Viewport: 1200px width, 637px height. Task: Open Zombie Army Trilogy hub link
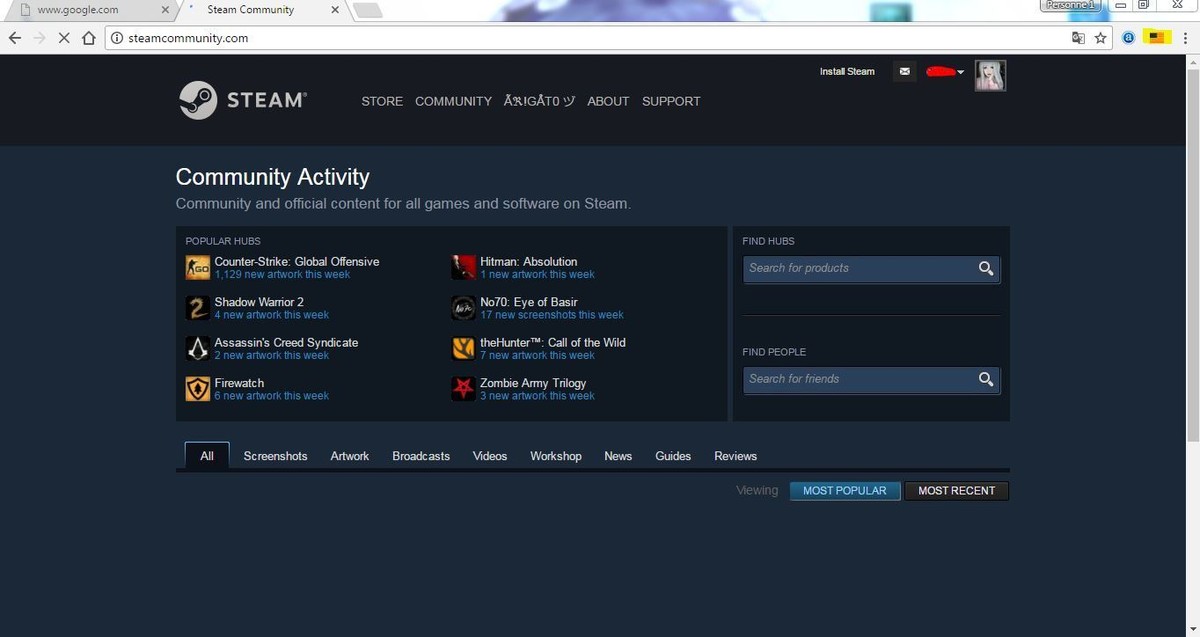533,383
